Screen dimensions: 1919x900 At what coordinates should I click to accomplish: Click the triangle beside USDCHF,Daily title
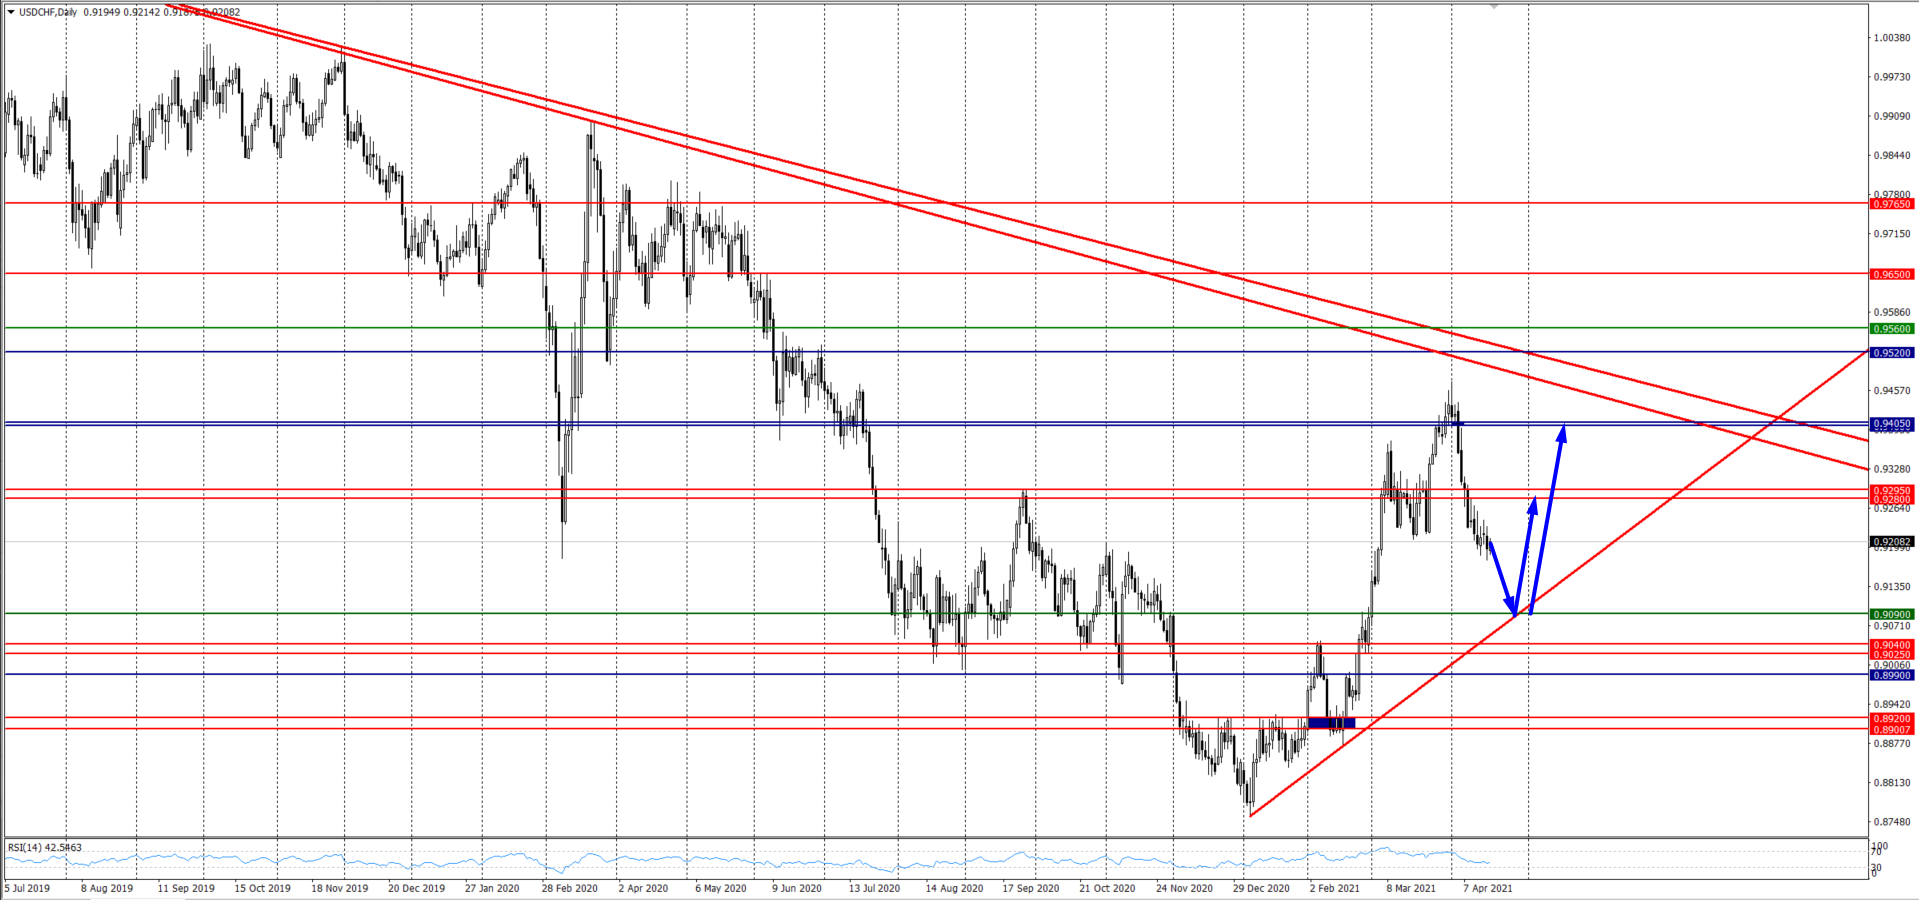11,12
